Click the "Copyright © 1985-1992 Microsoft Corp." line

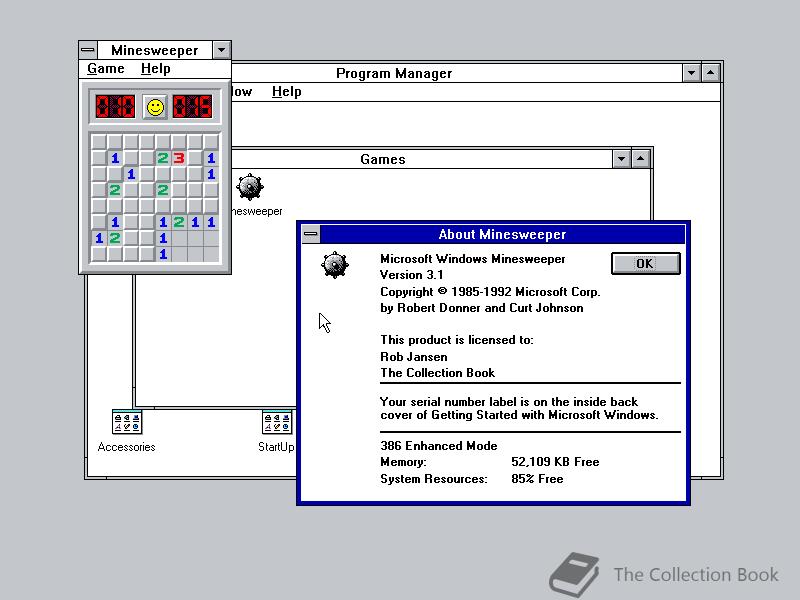[x=490, y=292]
